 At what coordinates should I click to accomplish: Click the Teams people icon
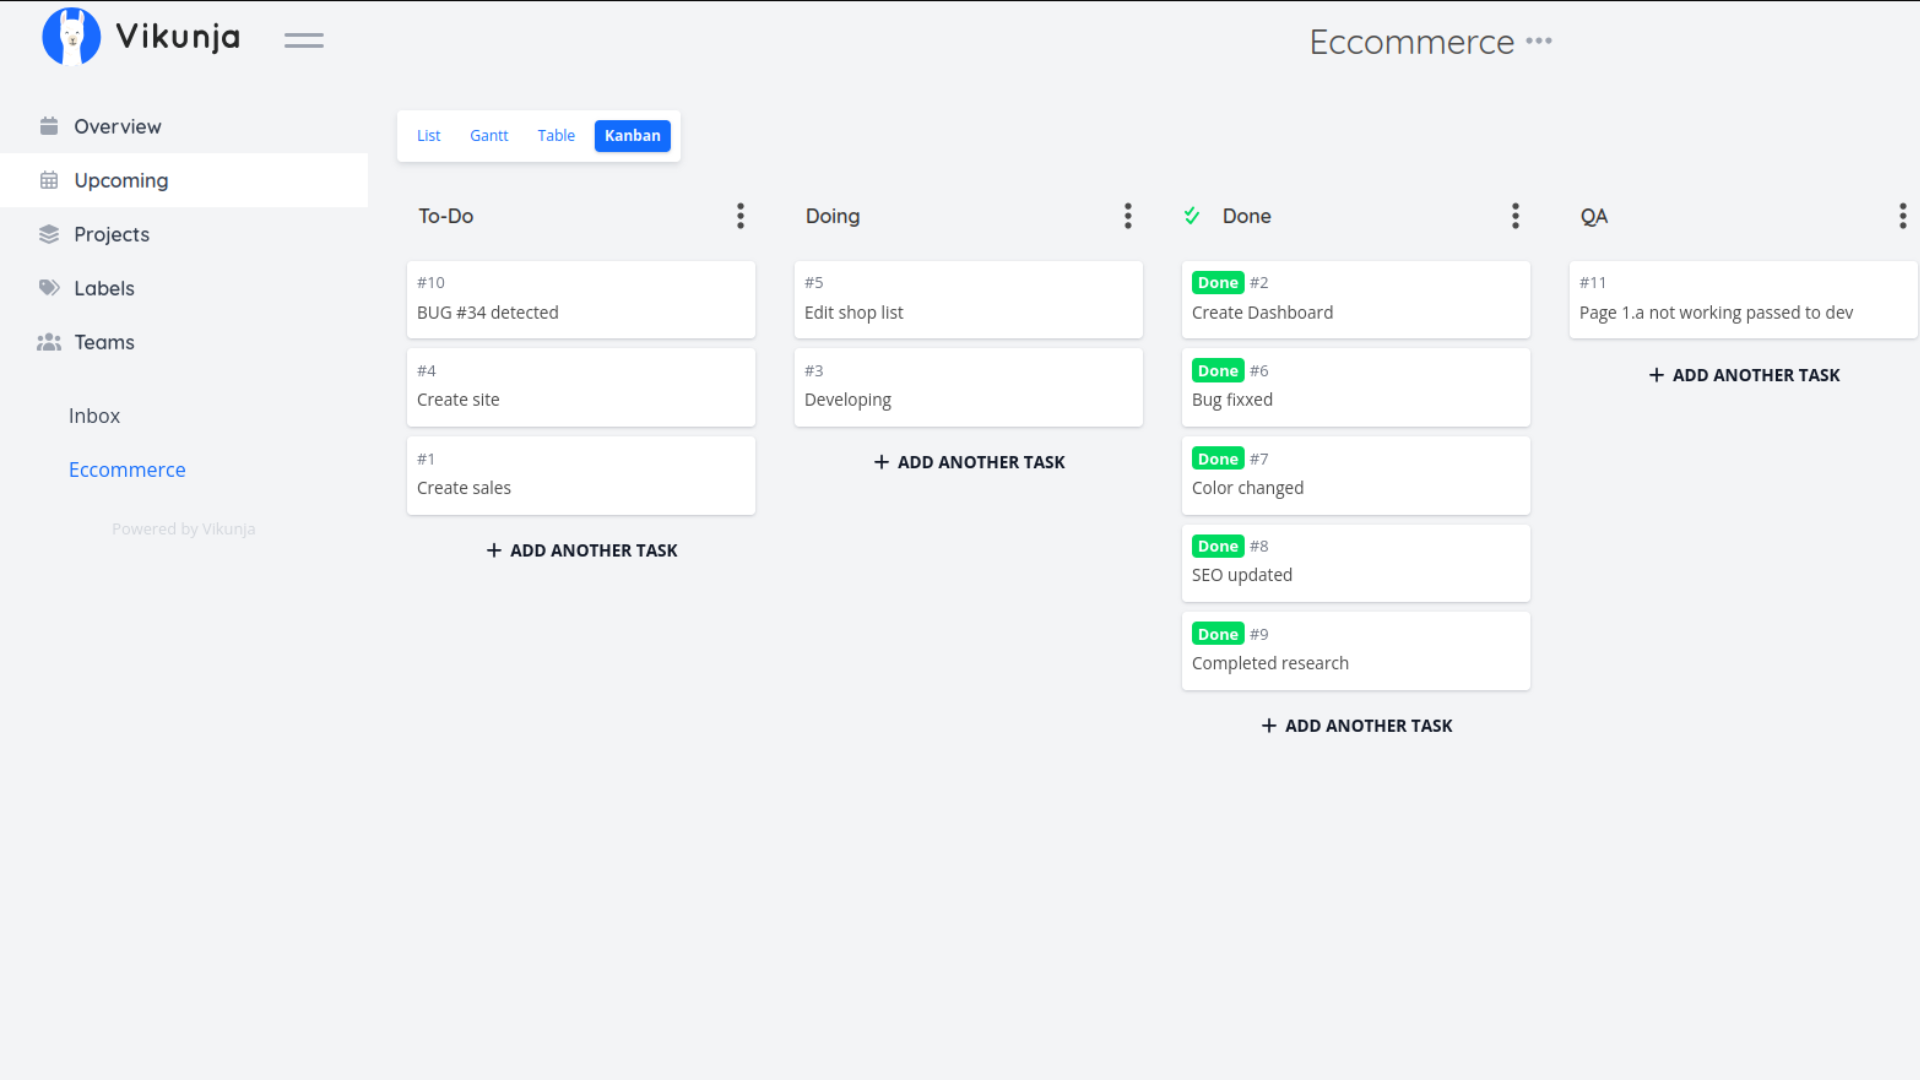[49, 342]
